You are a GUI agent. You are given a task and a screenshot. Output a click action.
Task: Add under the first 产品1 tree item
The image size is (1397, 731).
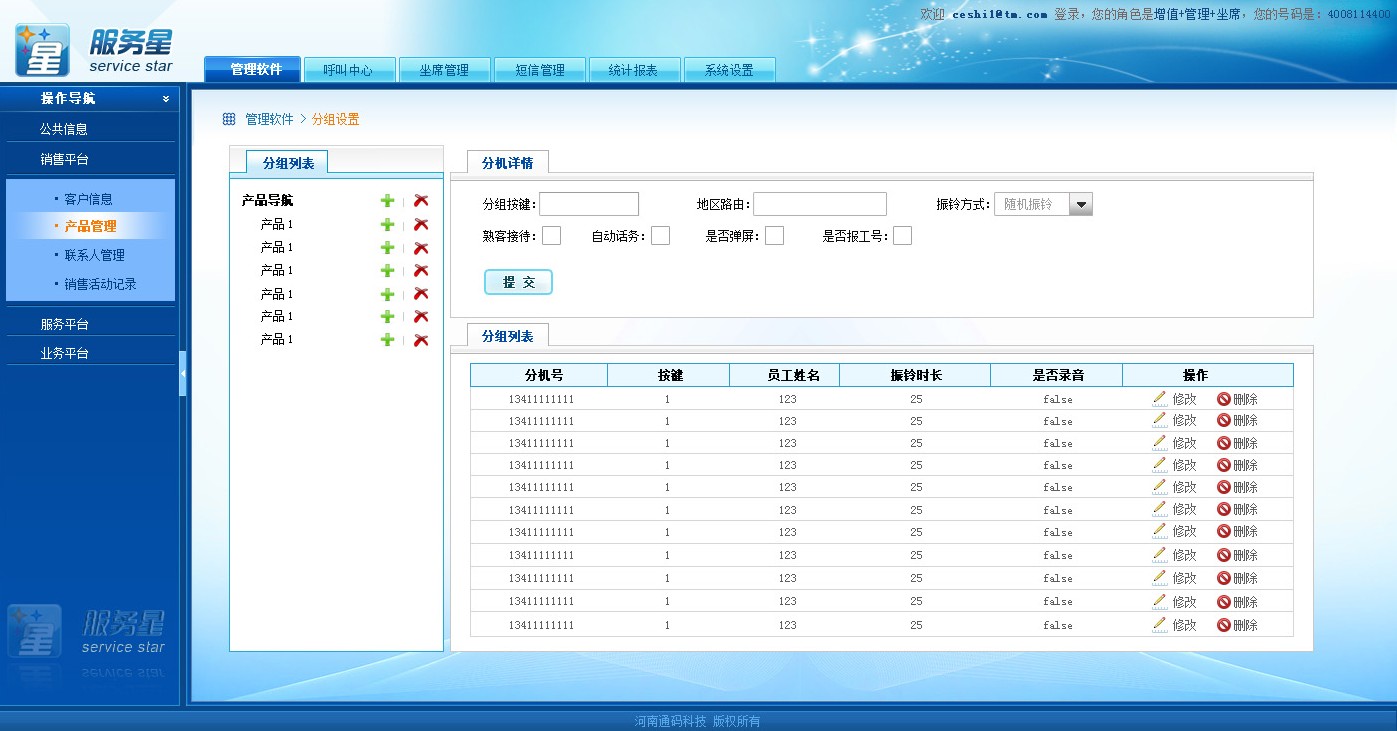pos(387,225)
